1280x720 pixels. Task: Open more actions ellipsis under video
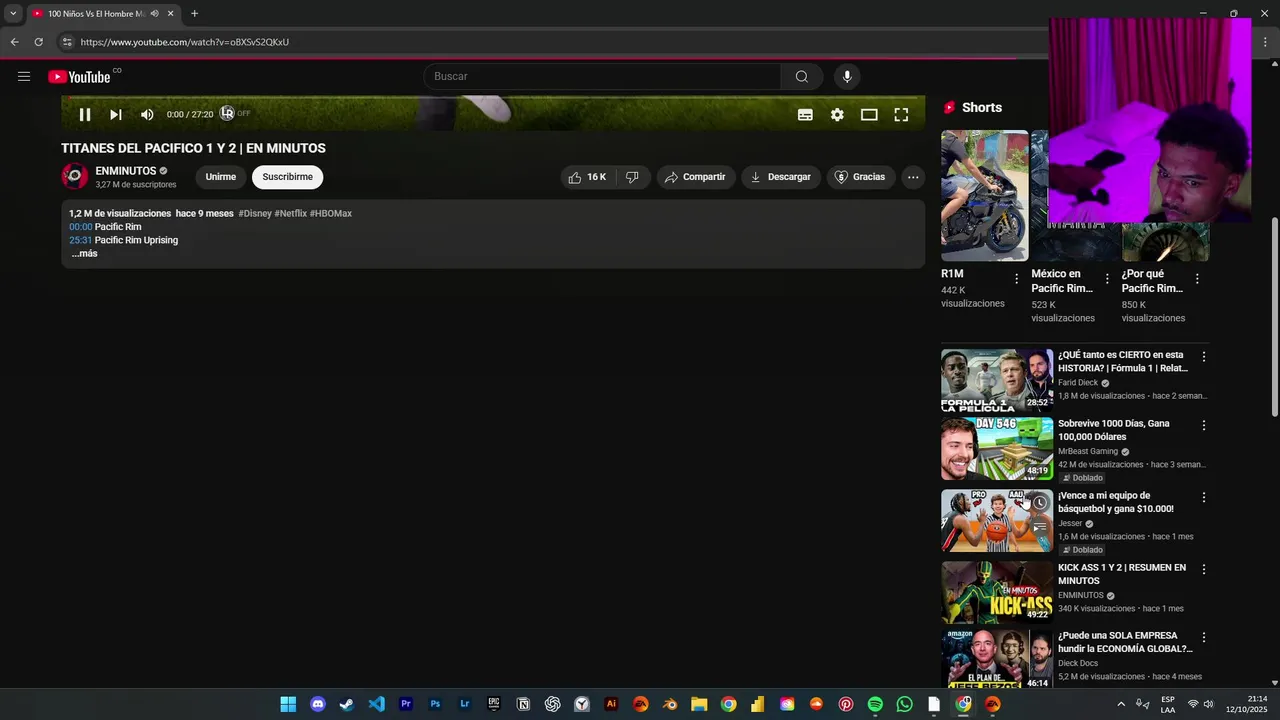pyautogui.click(x=912, y=177)
